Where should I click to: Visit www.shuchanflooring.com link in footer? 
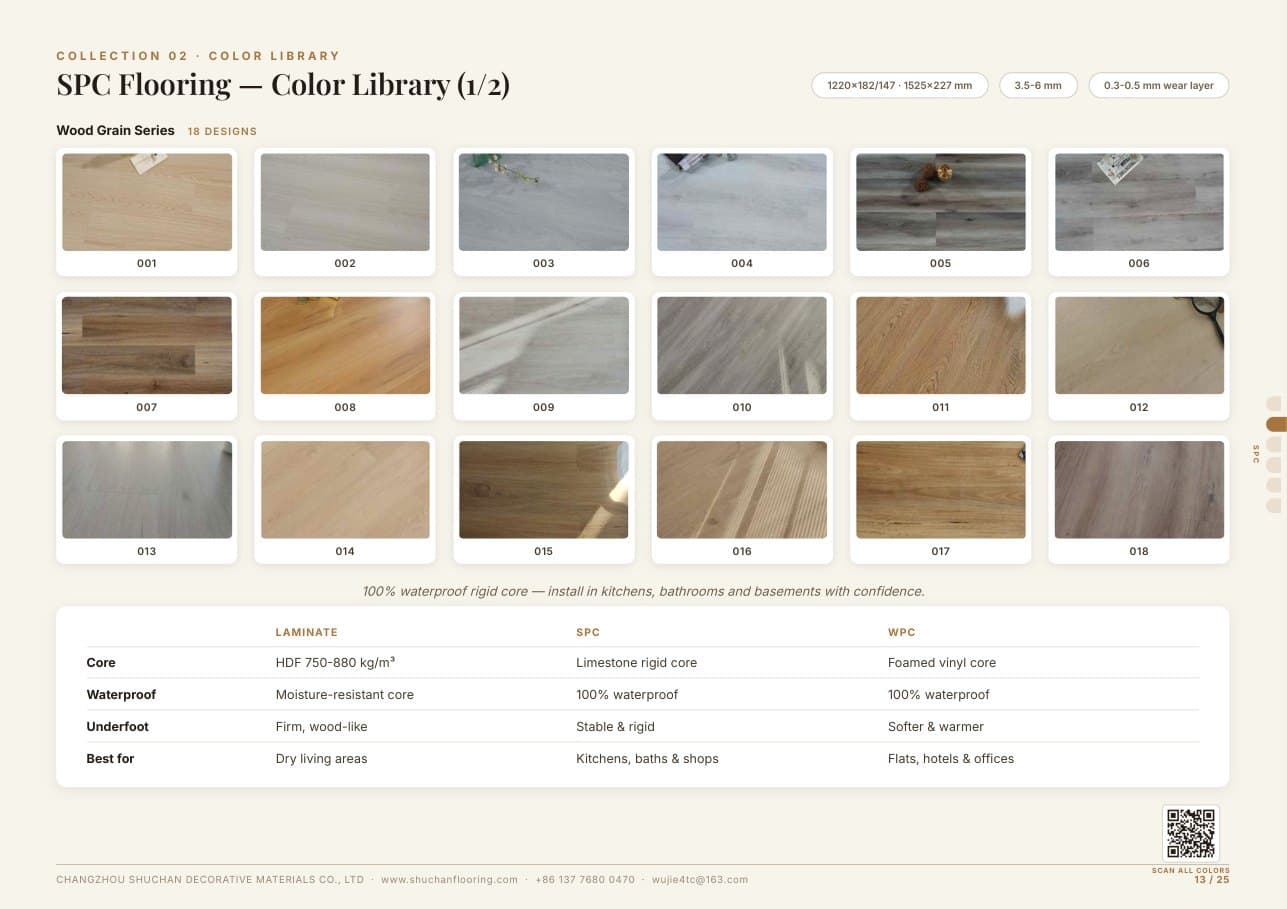449,880
